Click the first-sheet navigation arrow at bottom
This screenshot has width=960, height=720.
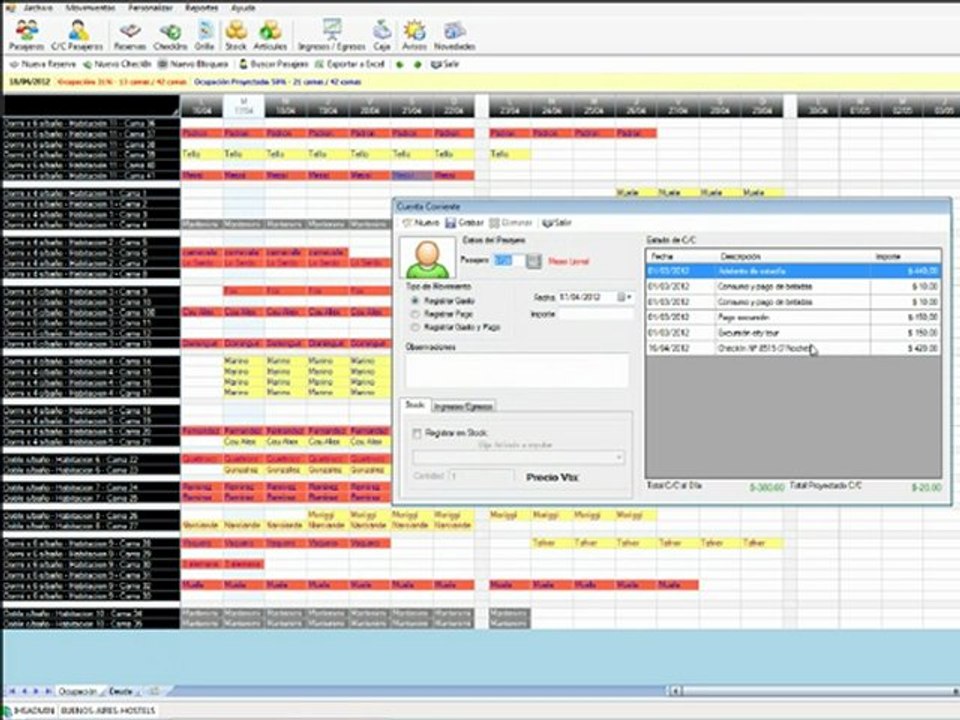tap(12, 691)
